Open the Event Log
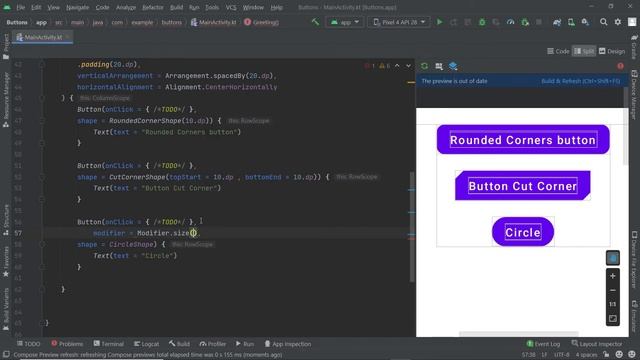The image size is (640, 360). coord(543,344)
